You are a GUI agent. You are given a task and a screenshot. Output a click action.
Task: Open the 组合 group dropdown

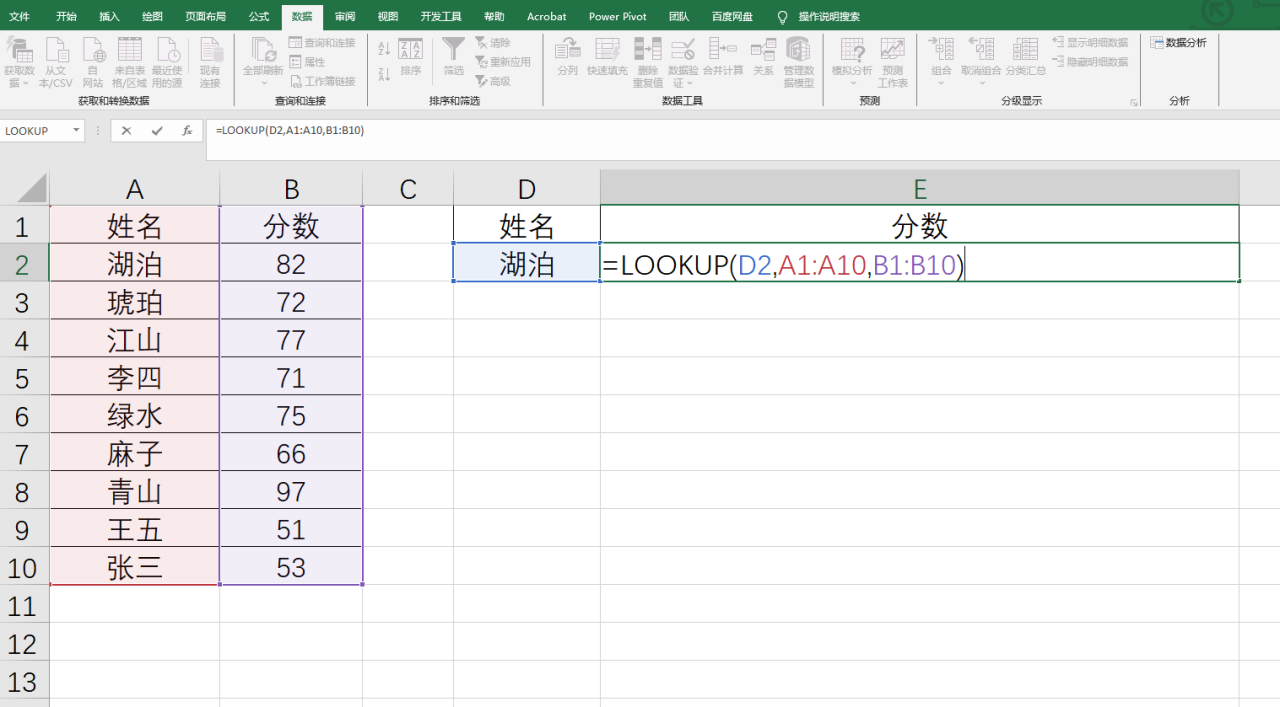[x=941, y=62]
